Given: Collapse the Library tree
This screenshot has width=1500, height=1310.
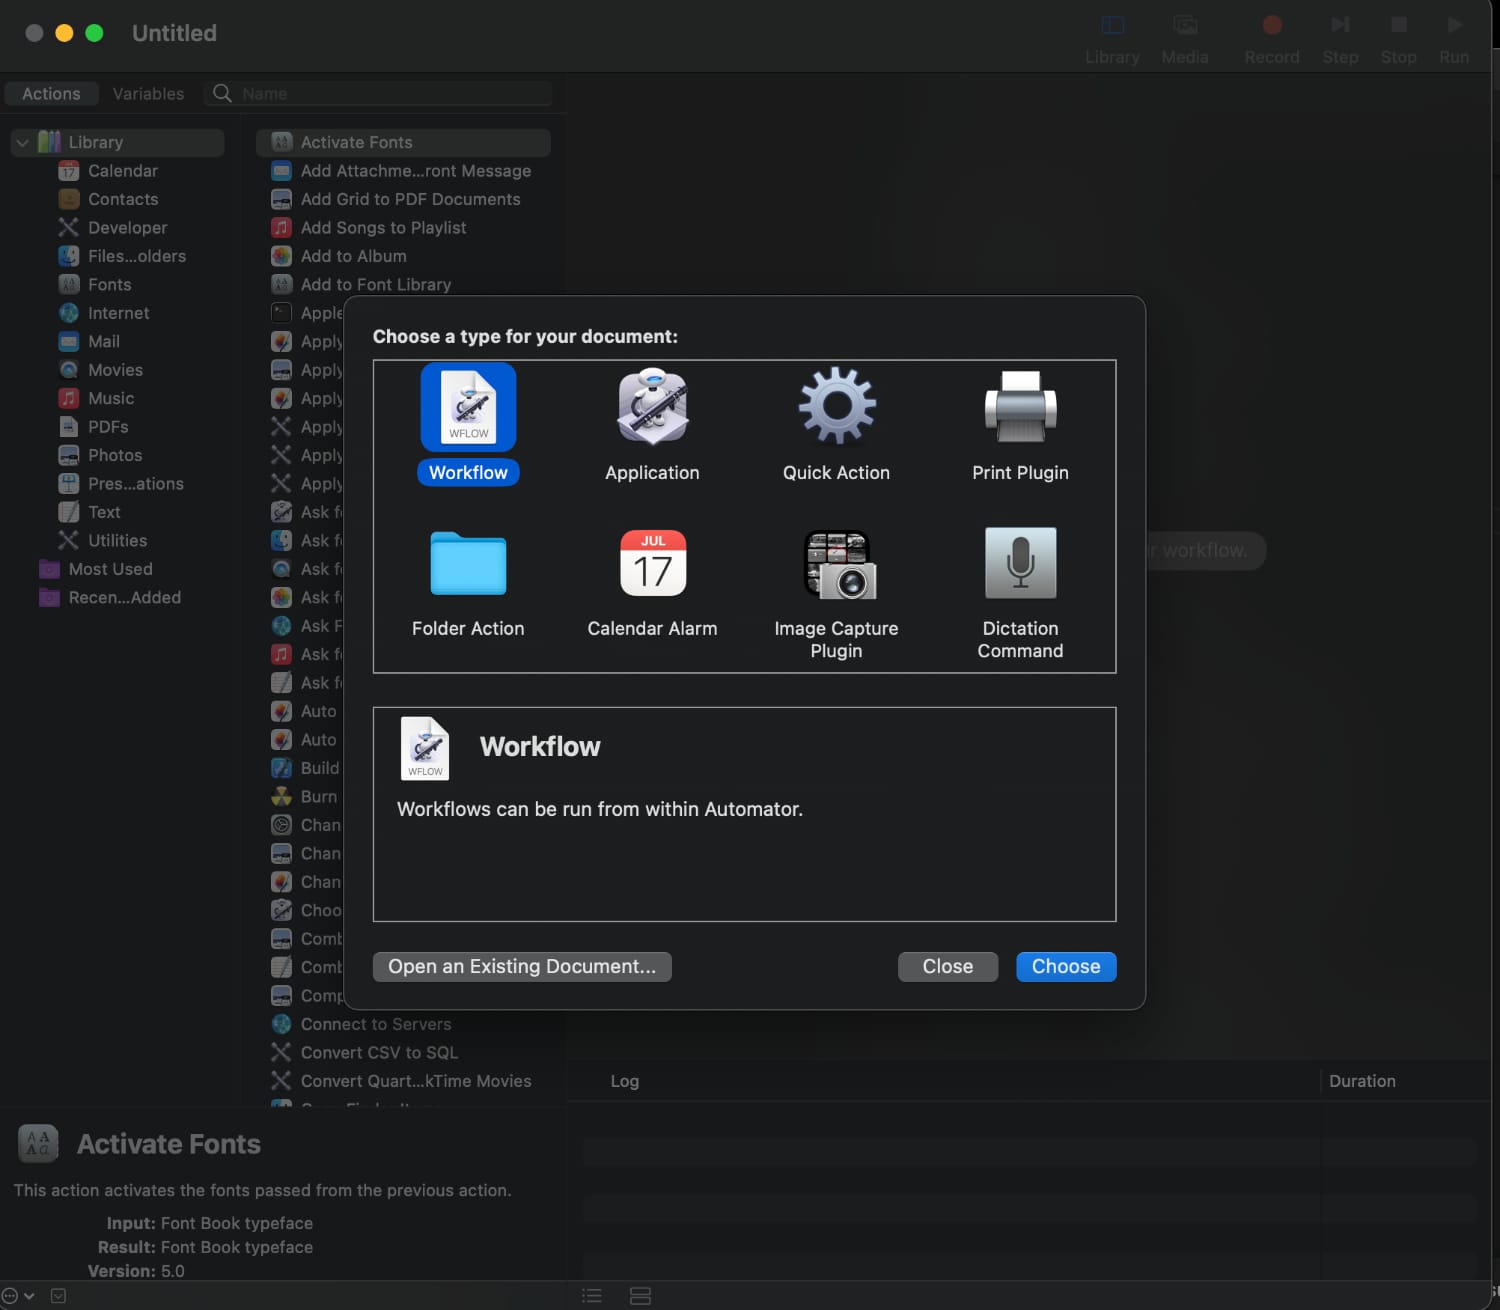Looking at the screenshot, I should pos(22,143).
